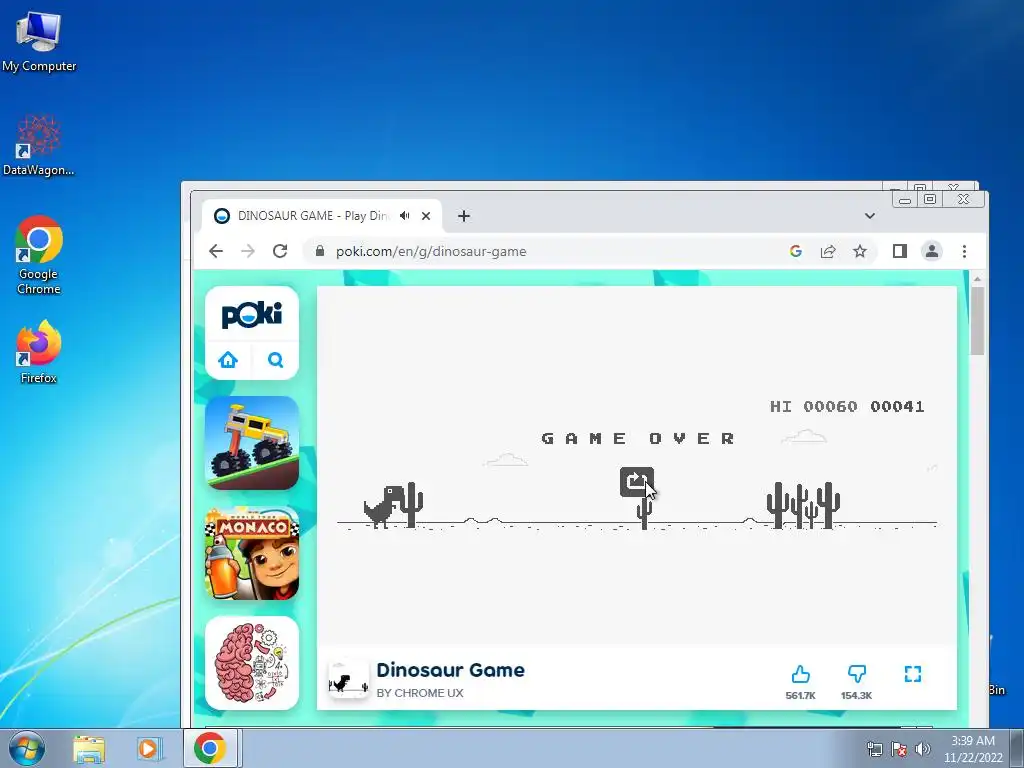1024x768 pixels.
Task: Open the monster truck game thumbnail
Action: [x=252, y=443]
